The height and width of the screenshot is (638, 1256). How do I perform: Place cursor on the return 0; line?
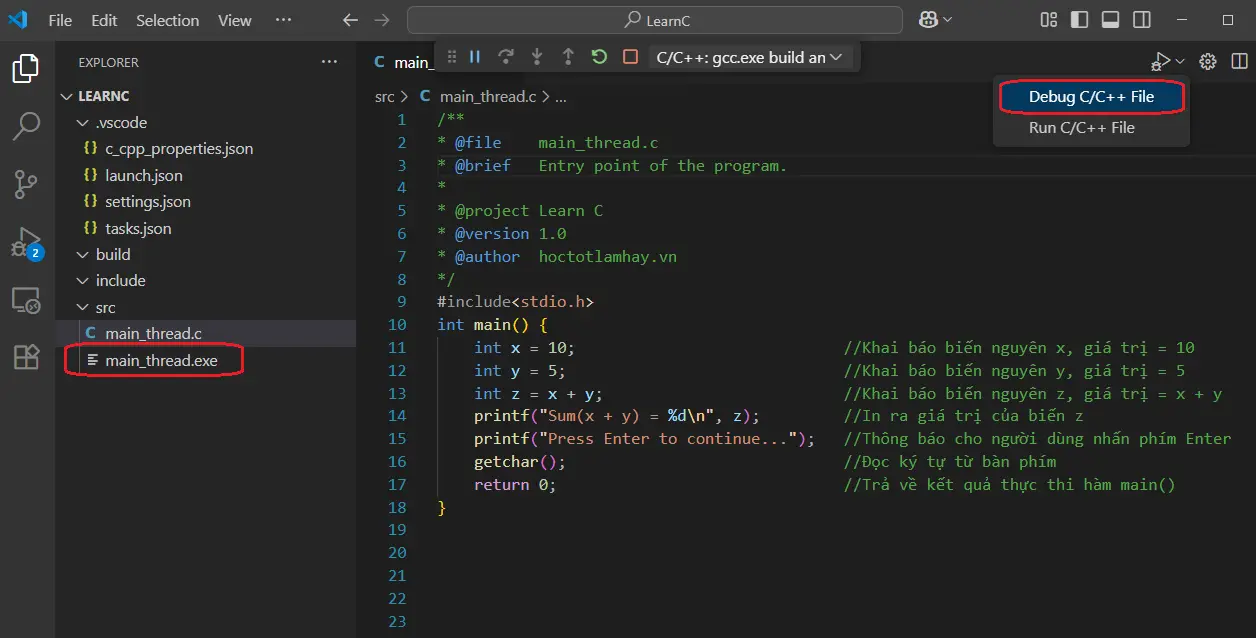click(x=515, y=485)
